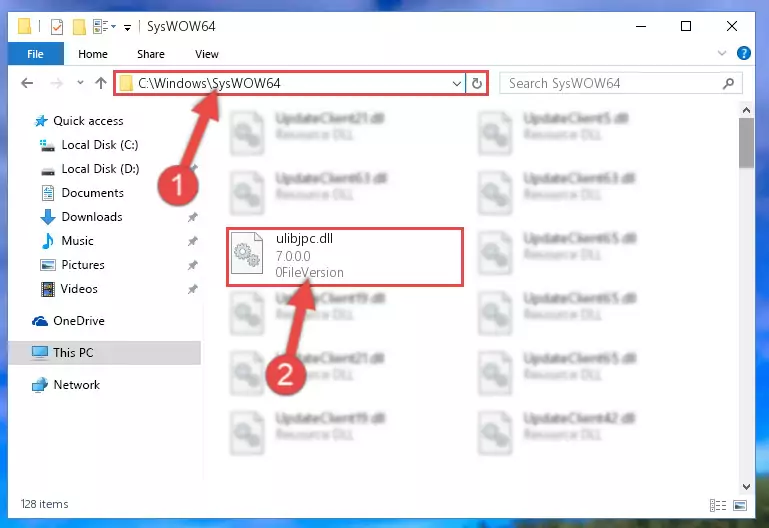The width and height of the screenshot is (769, 528).
Task: Open the File ribbon tab
Action: pos(35,54)
